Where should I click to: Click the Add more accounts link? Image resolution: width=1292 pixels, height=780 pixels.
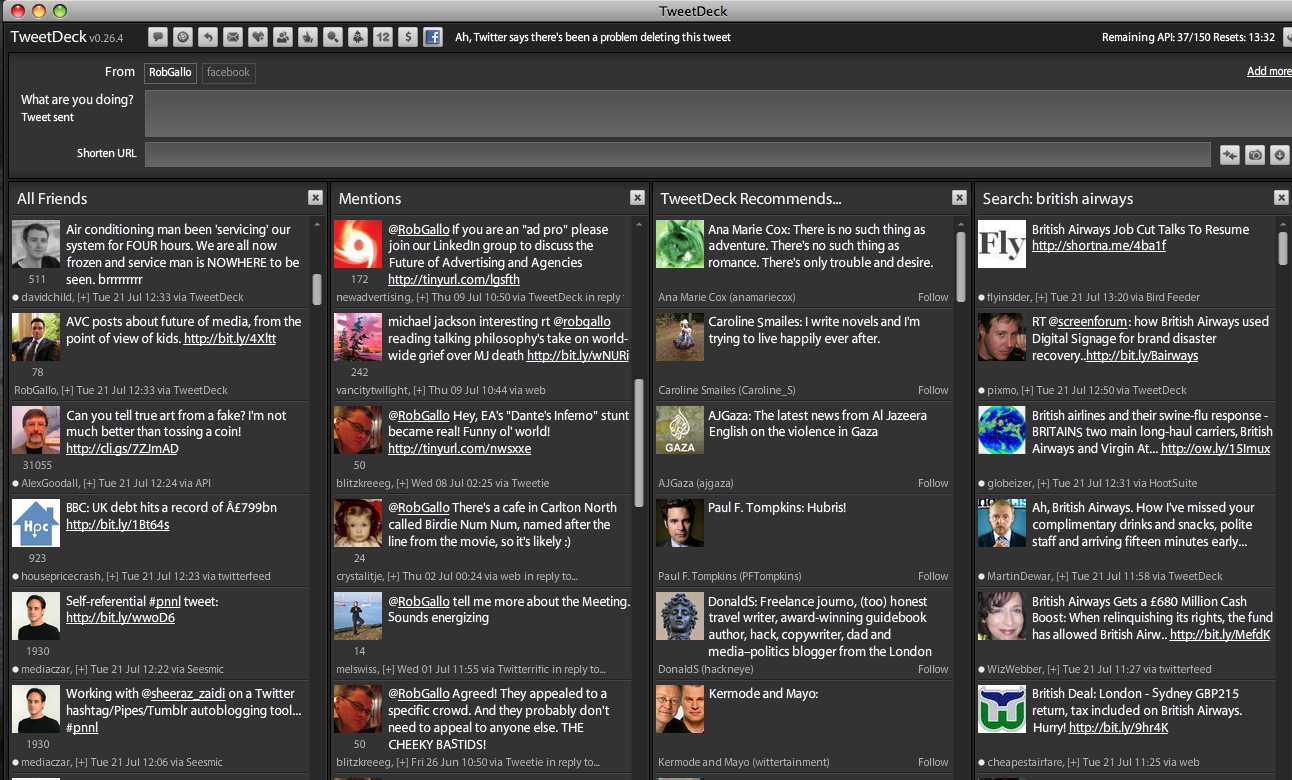(1269, 71)
